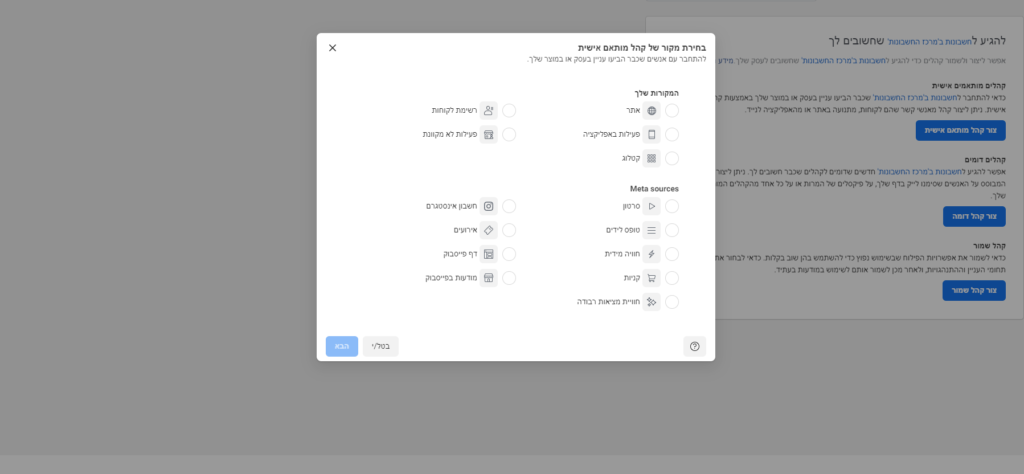Image resolution: width=1024 pixels, height=474 pixels.
Task: Click the הבא next button
Action: point(342,346)
